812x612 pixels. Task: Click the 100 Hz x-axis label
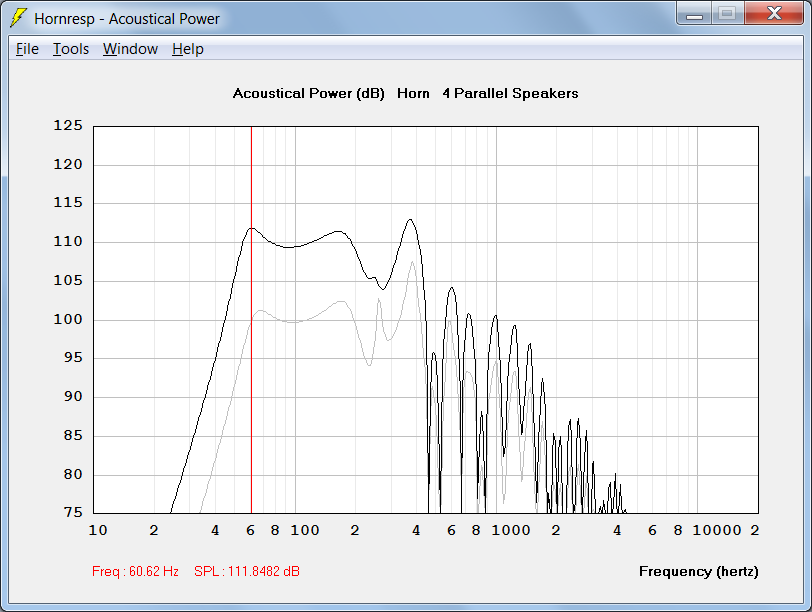pos(304,530)
